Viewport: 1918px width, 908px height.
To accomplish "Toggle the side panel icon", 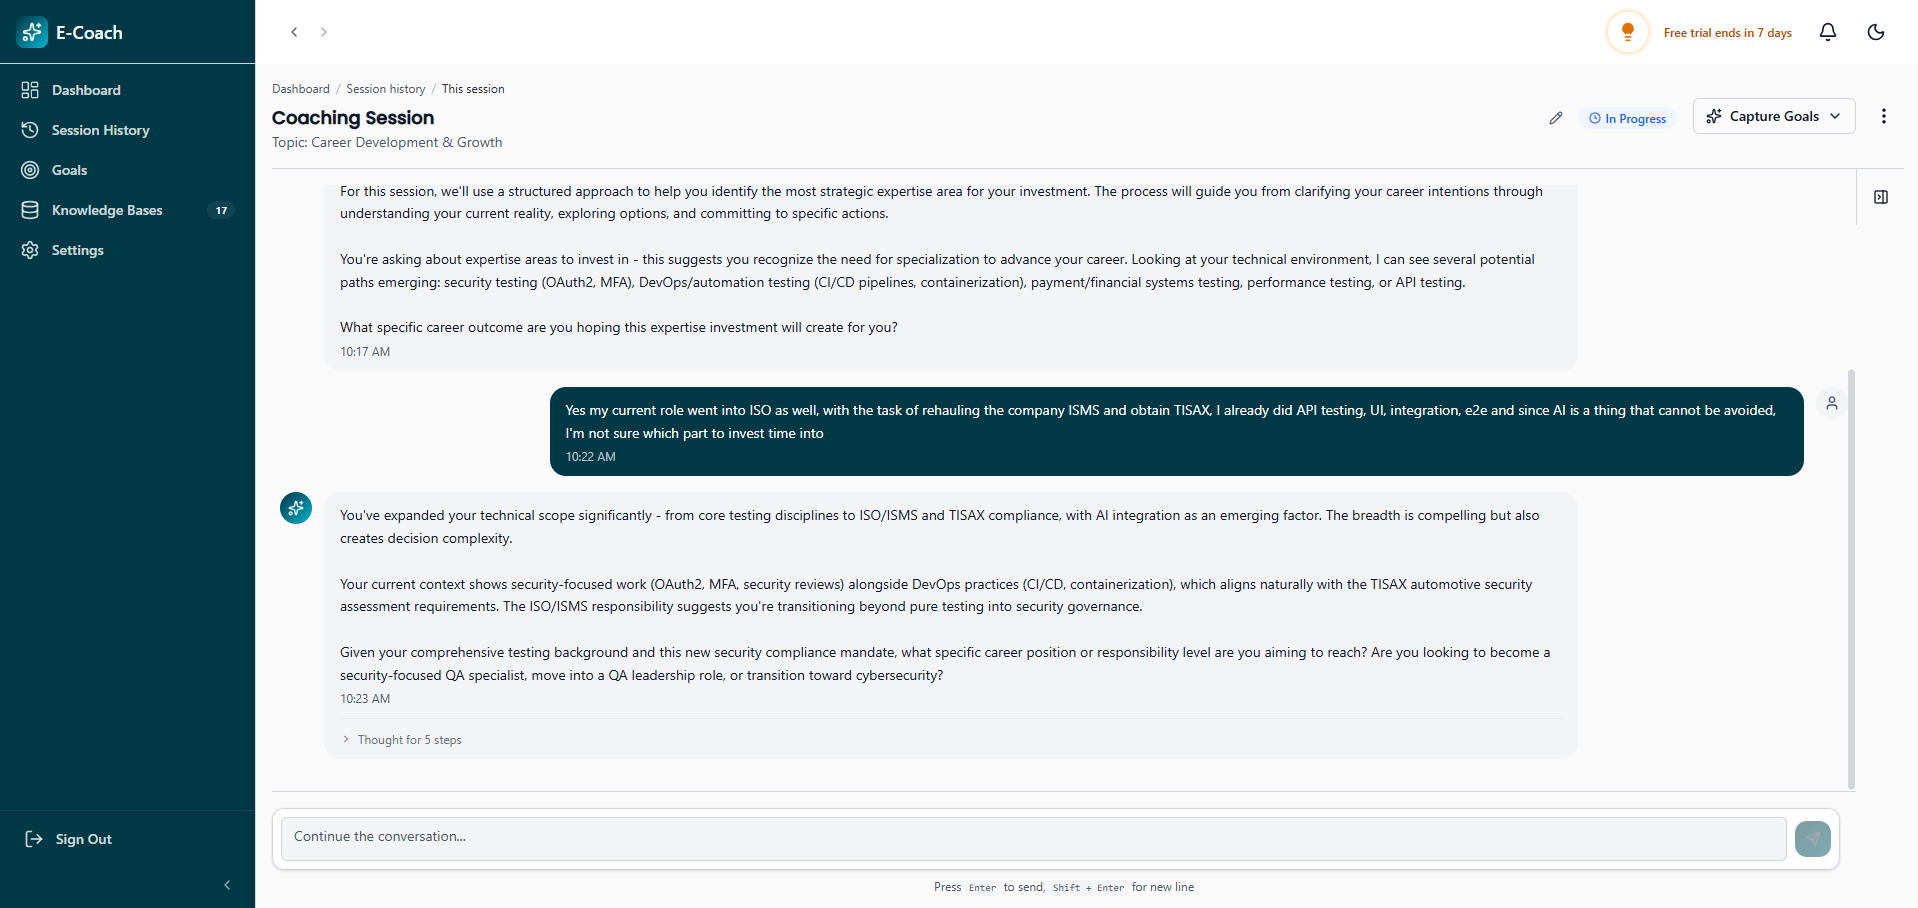I will 1881,197.
